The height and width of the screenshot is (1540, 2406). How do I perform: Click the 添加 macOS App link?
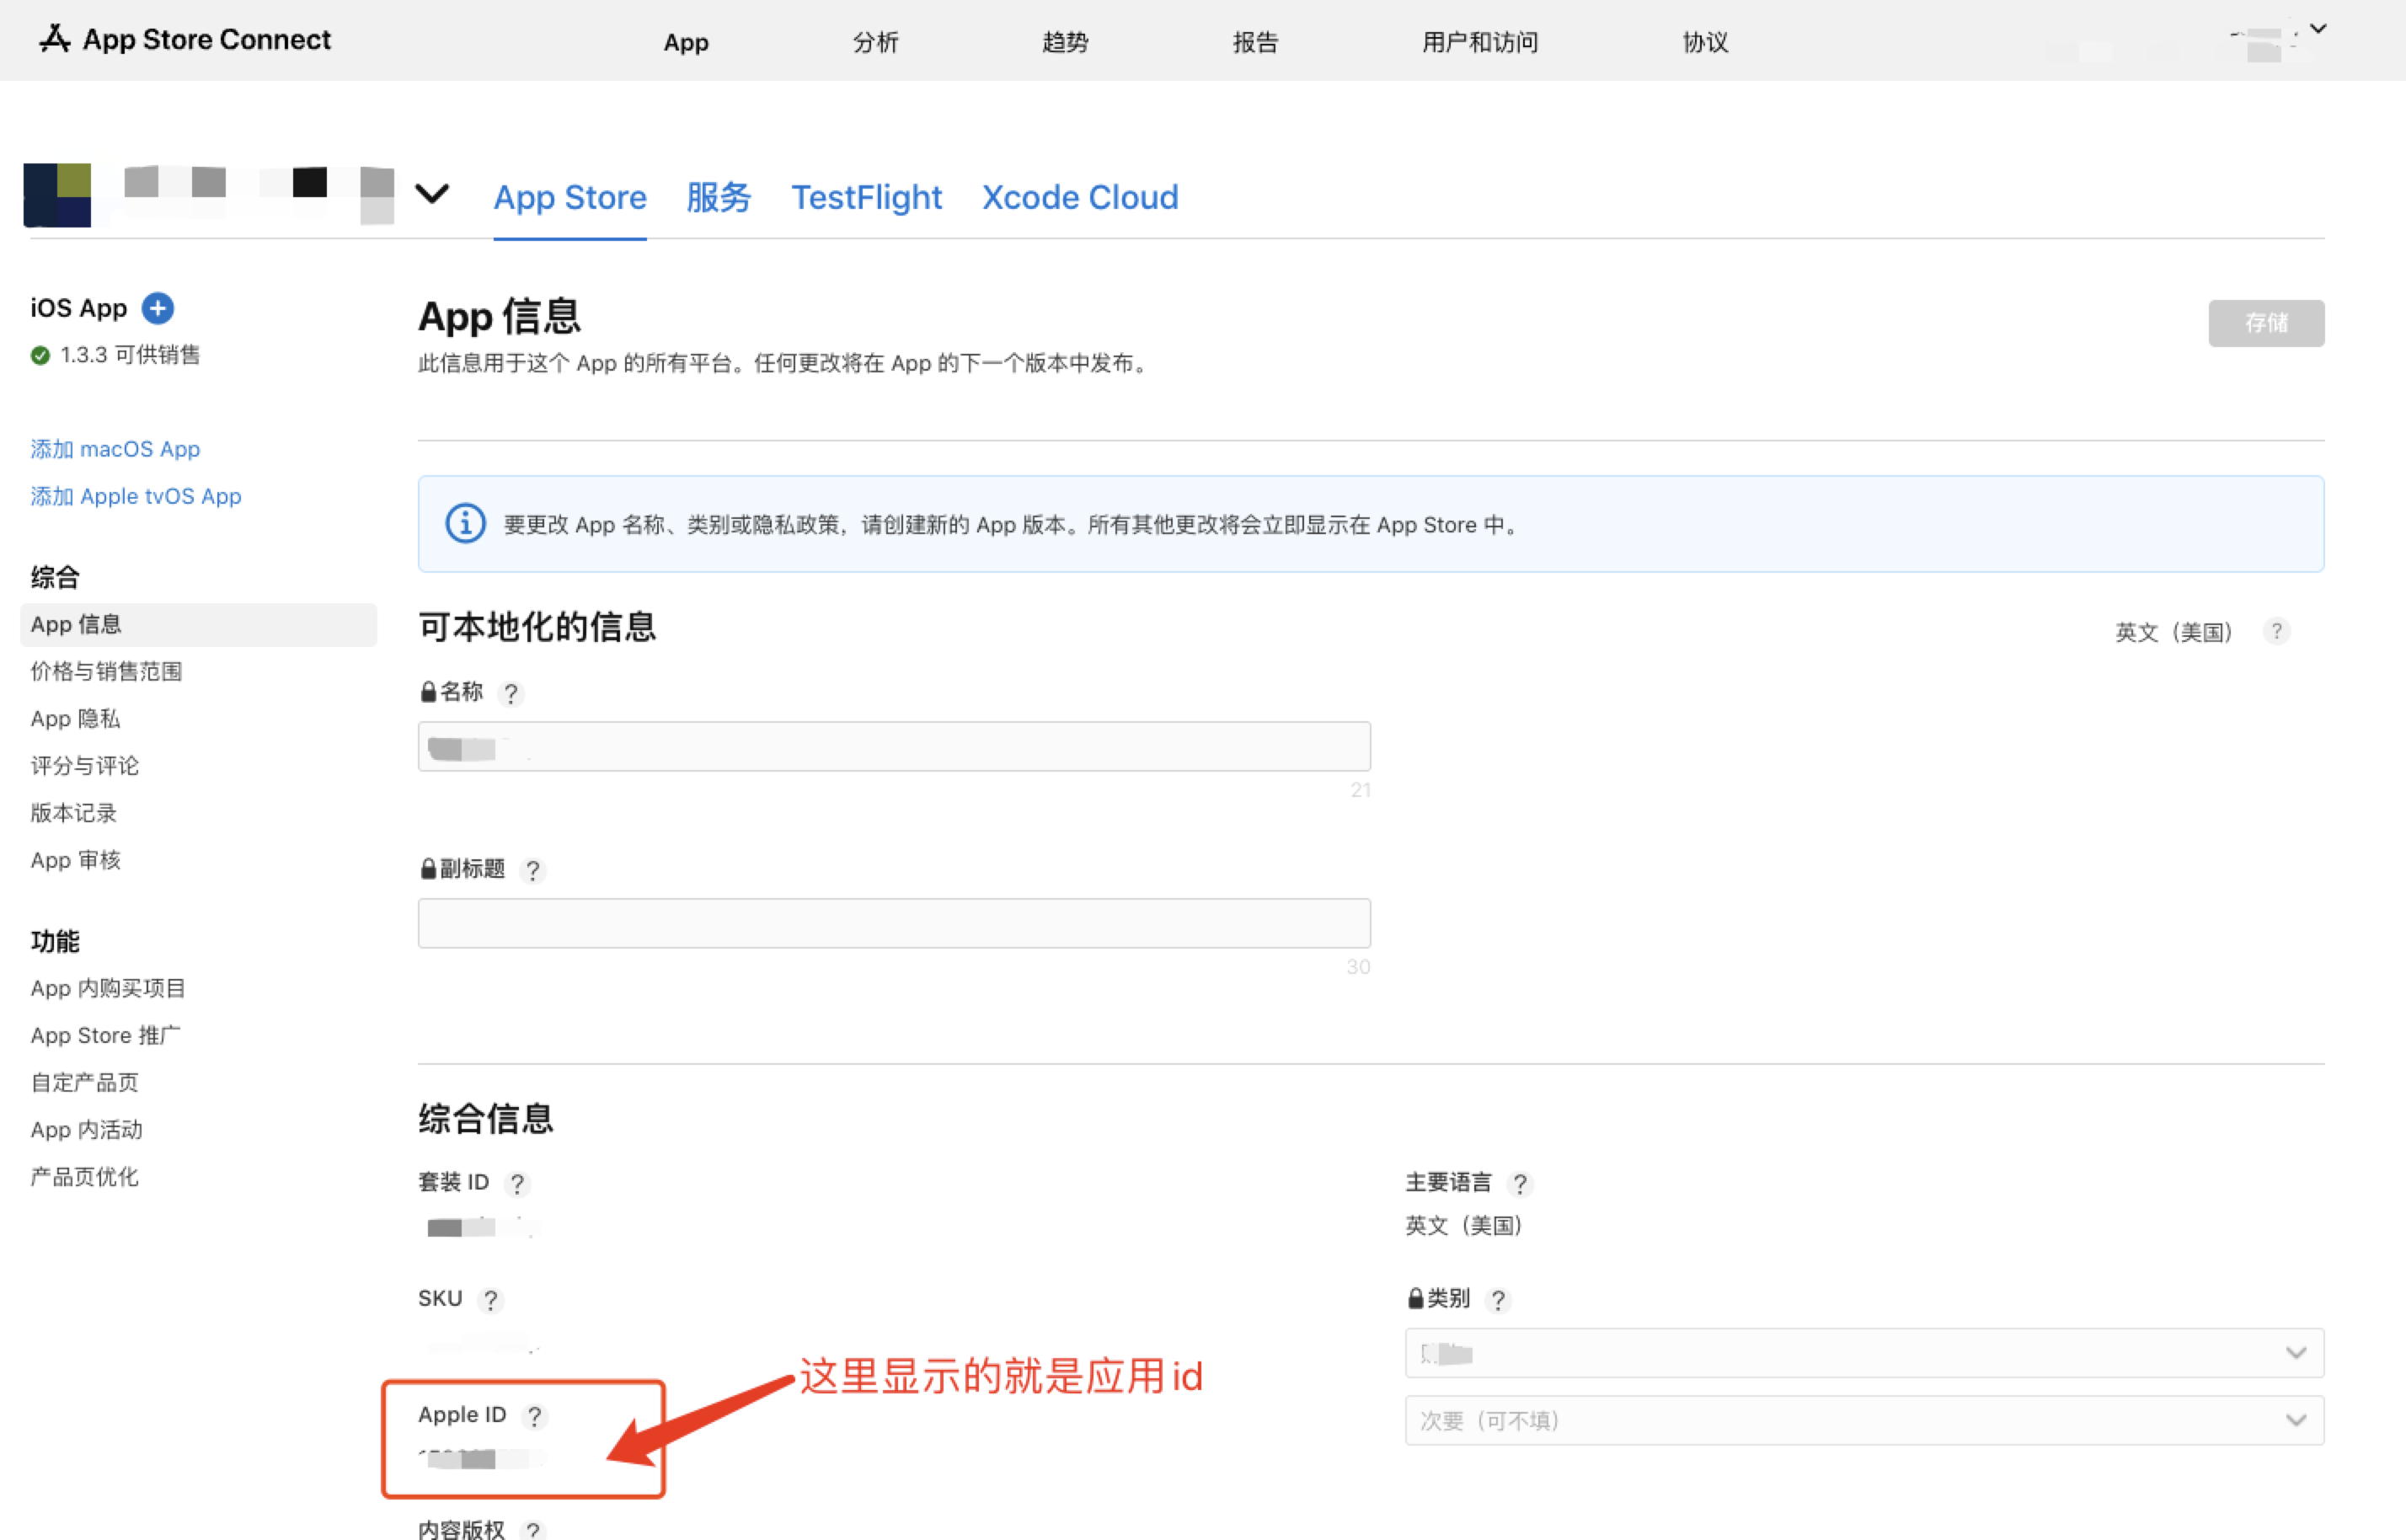coord(115,449)
